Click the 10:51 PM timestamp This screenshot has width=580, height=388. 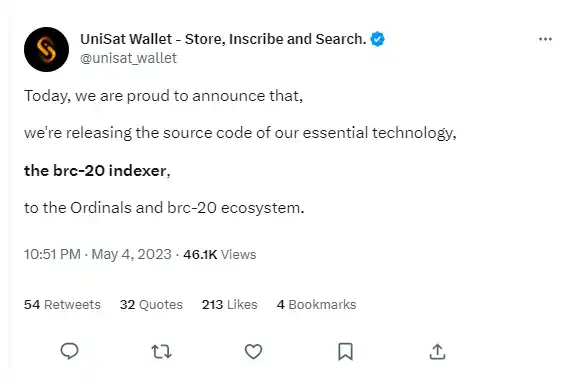(52, 254)
